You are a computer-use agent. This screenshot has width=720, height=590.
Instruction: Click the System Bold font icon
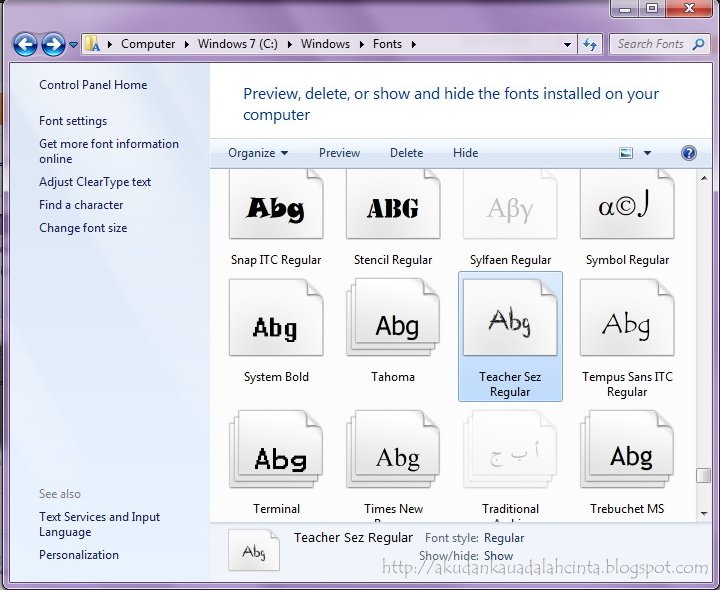(276, 320)
